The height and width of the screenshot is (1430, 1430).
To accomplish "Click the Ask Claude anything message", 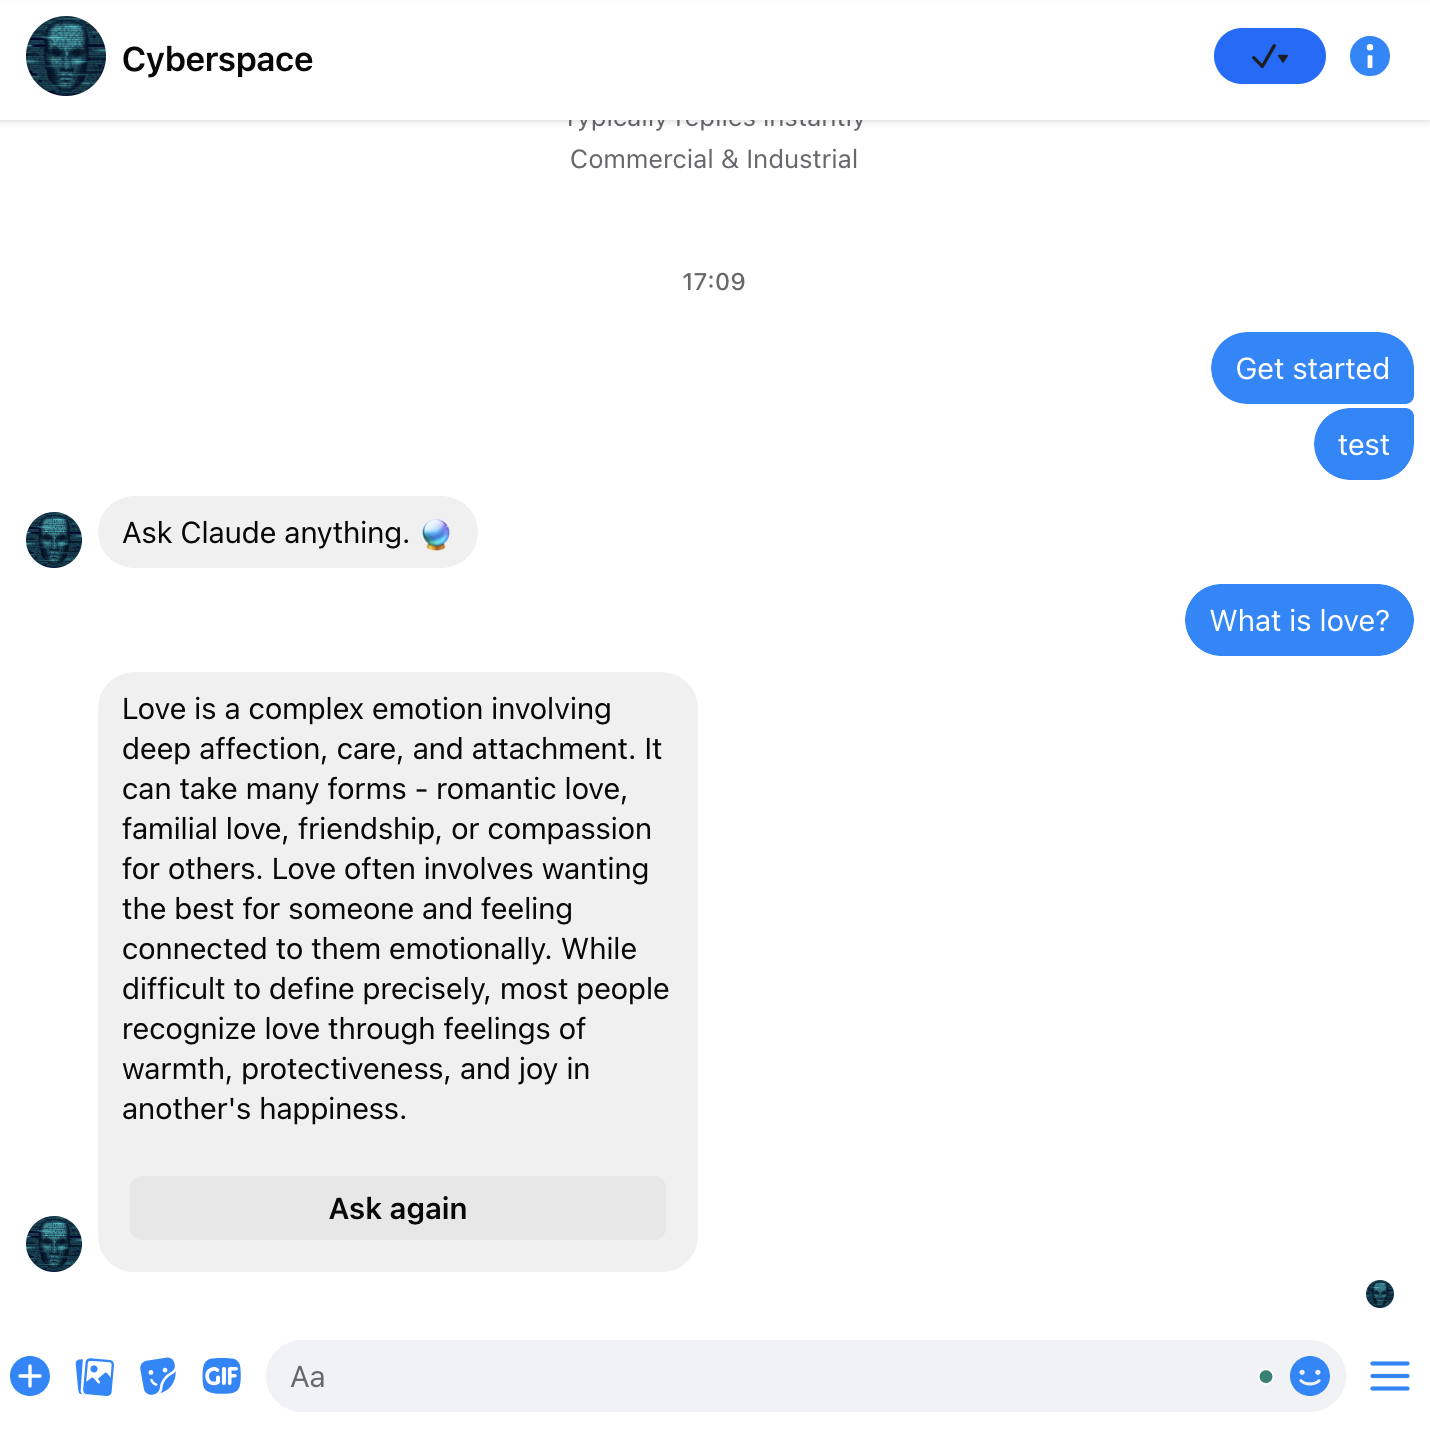I will tap(288, 532).
